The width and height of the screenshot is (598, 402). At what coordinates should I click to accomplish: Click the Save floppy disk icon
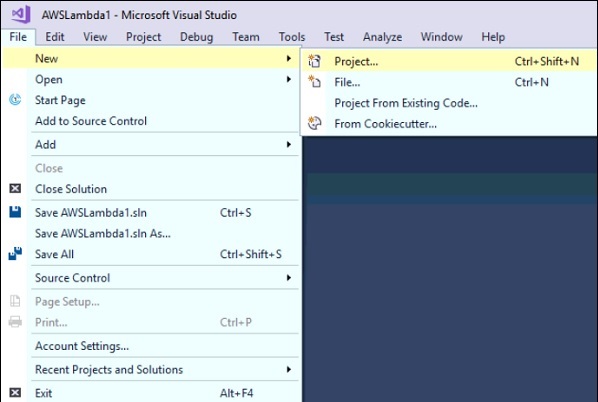click(x=15, y=212)
